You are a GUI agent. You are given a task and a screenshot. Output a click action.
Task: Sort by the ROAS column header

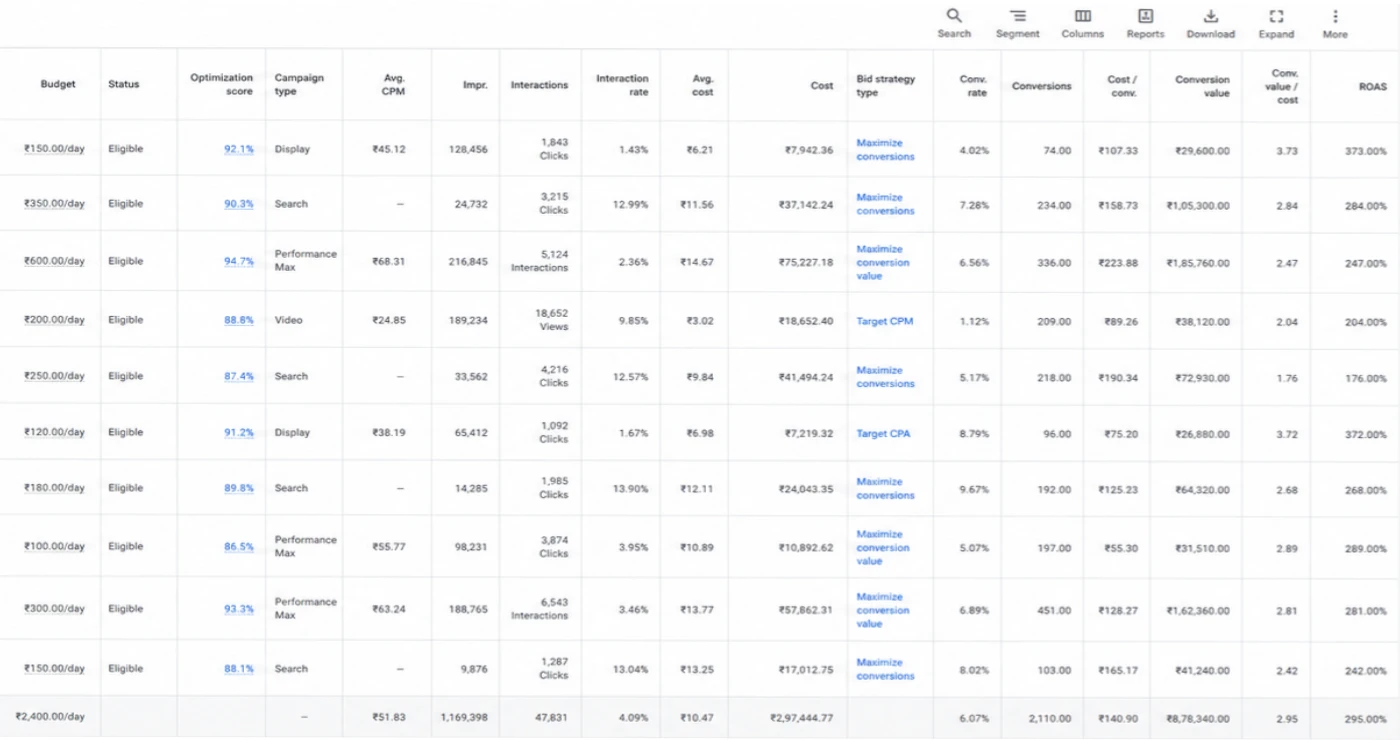coord(1373,86)
